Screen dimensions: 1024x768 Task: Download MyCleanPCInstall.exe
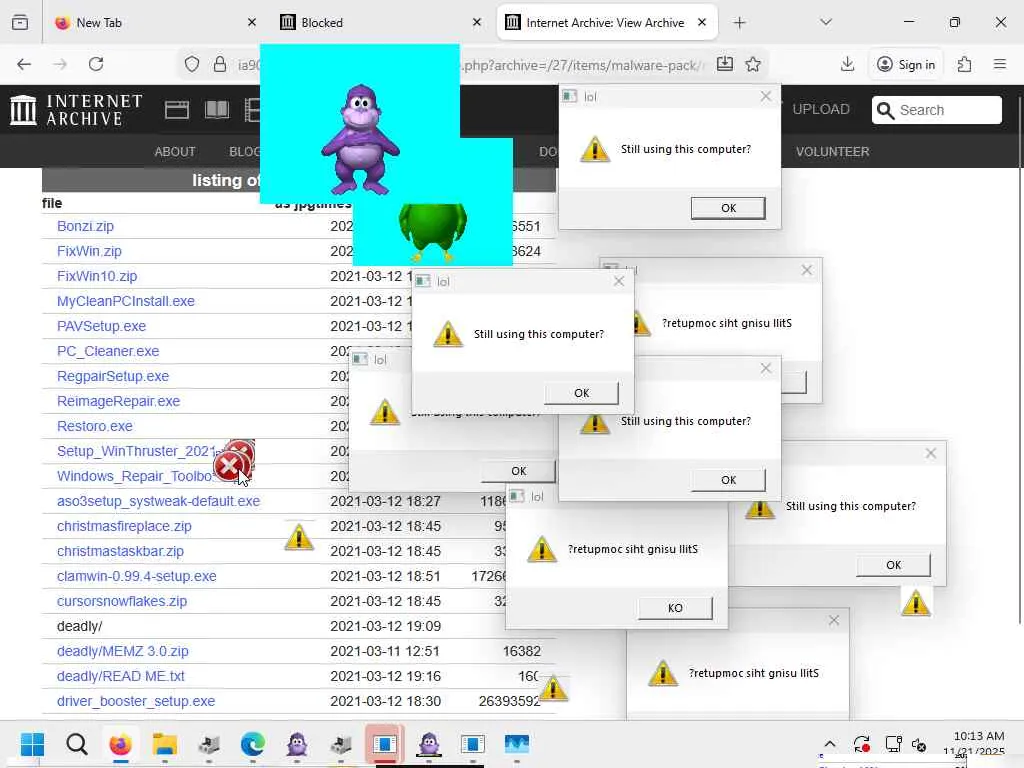pos(125,301)
